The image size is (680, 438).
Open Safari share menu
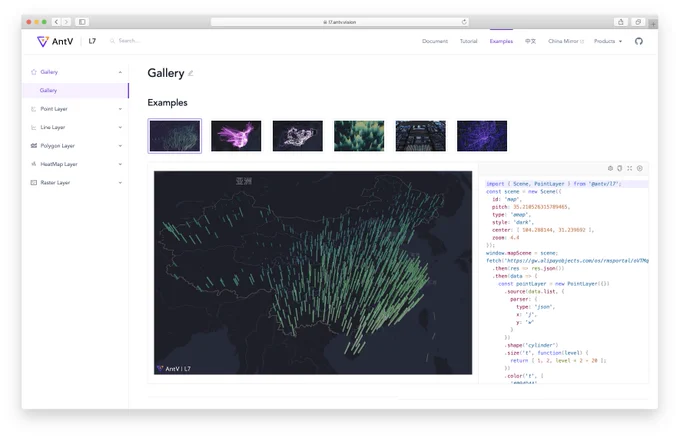[621, 22]
